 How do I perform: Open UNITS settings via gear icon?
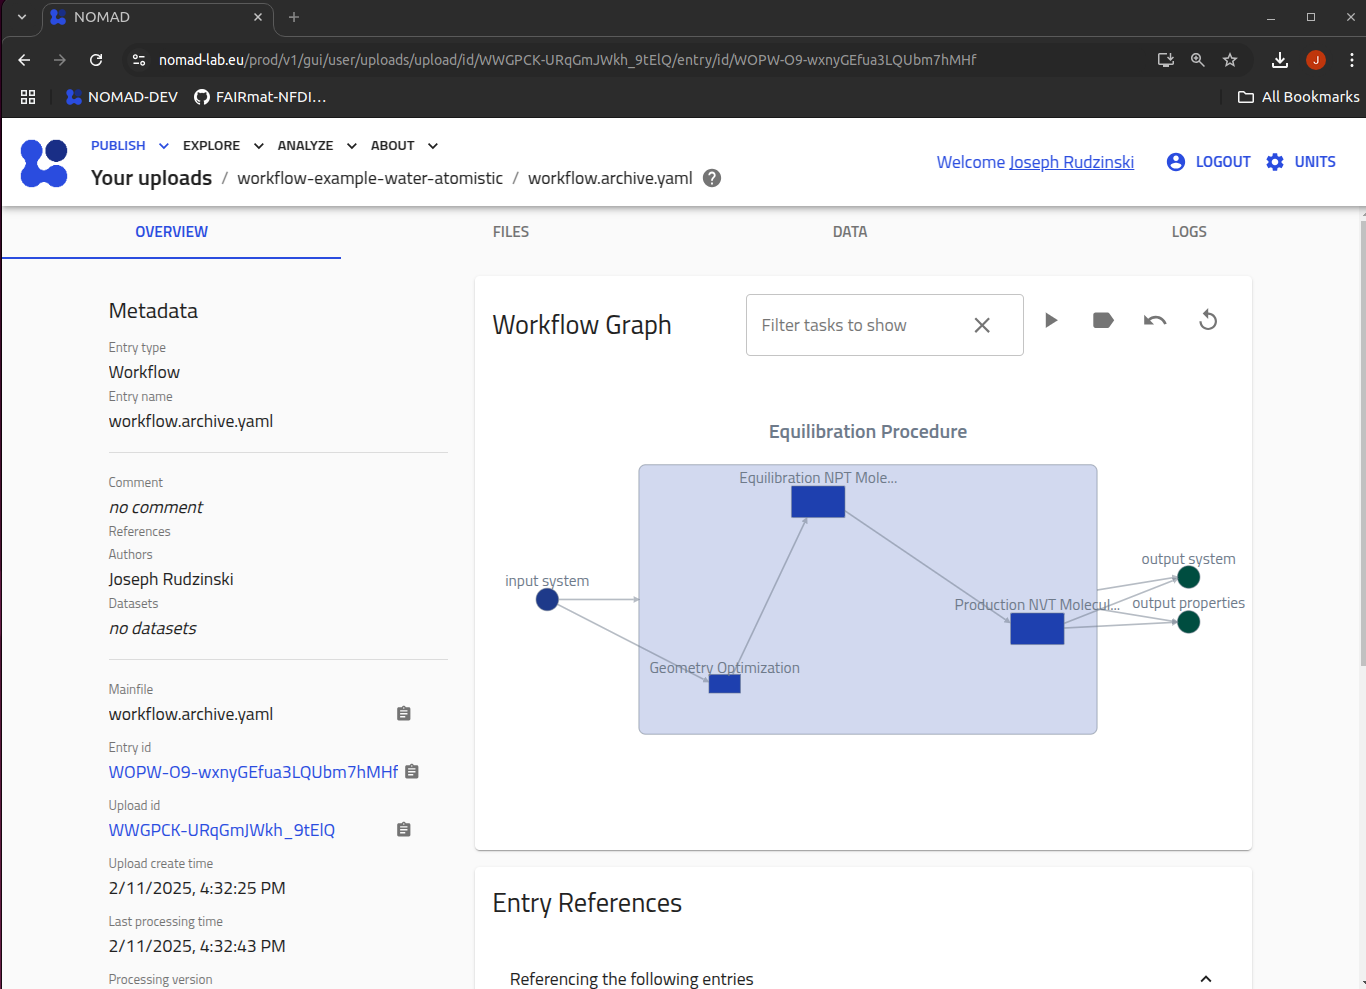click(x=1273, y=161)
